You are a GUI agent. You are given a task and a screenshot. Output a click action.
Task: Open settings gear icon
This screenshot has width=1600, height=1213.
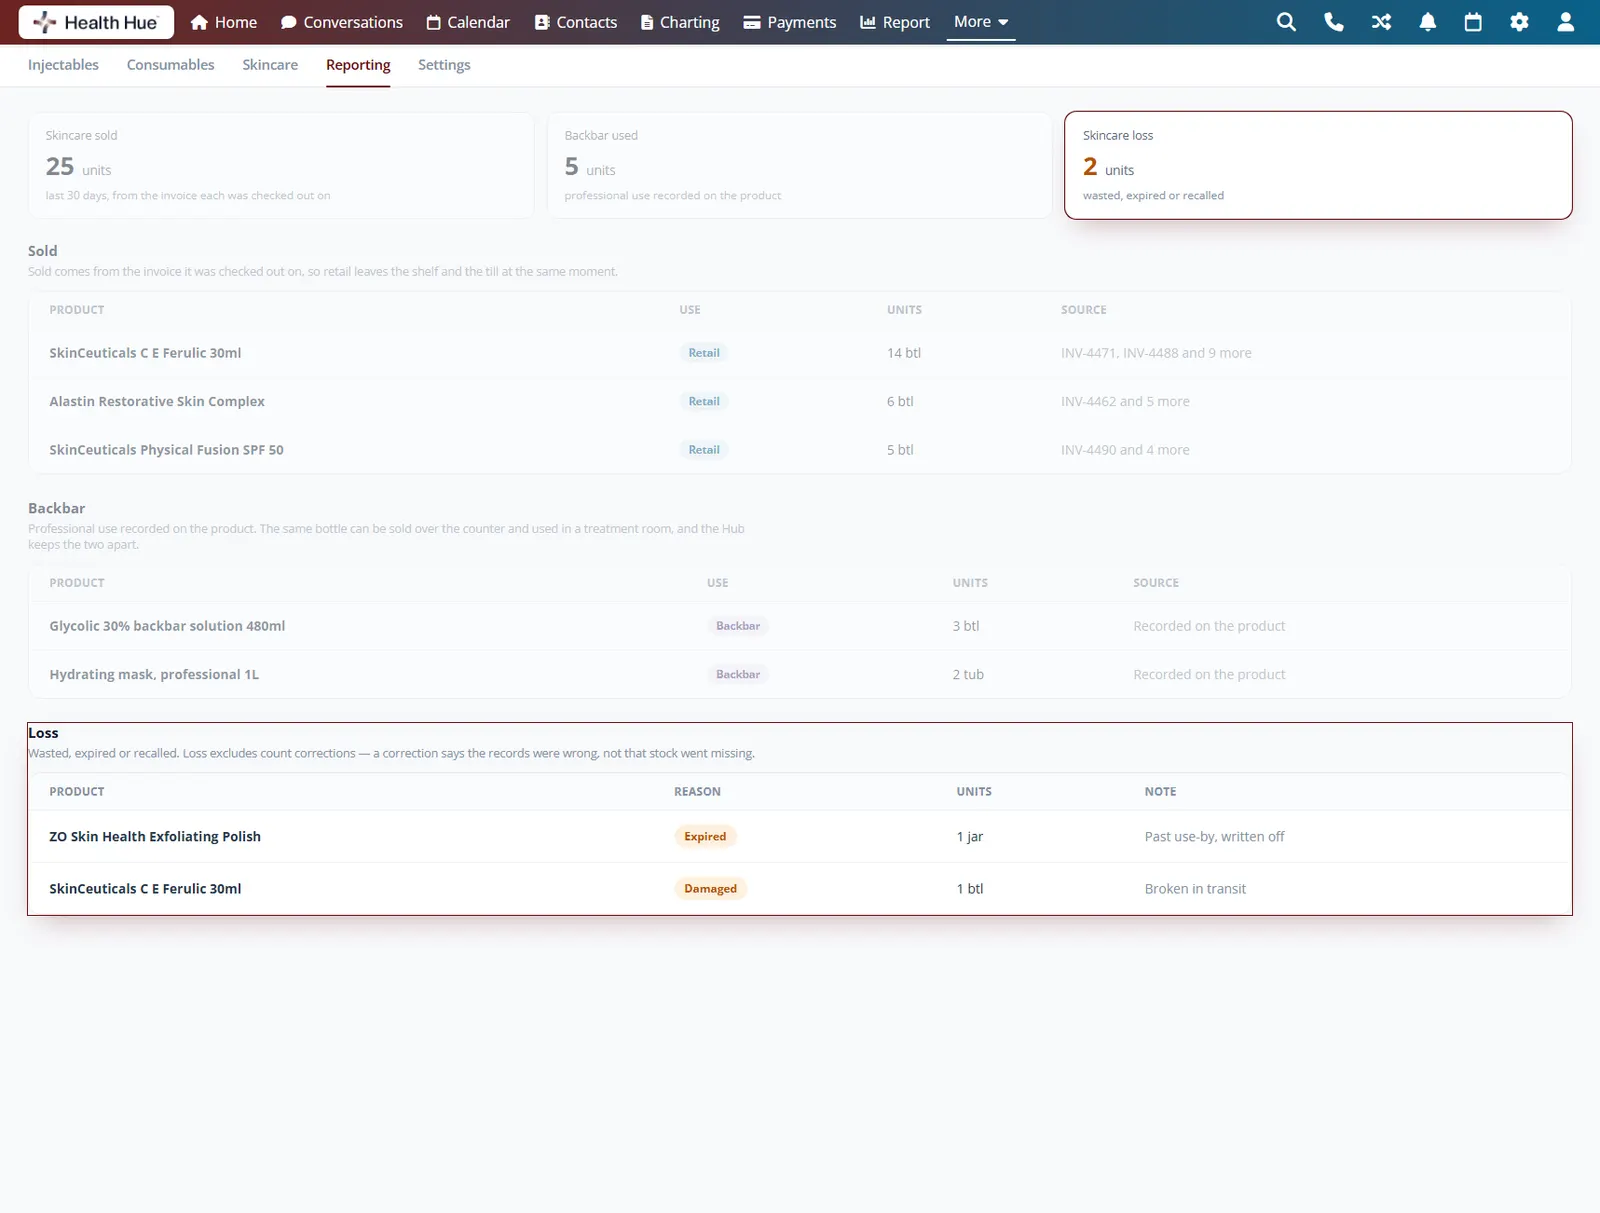click(x=1519, y=22)
